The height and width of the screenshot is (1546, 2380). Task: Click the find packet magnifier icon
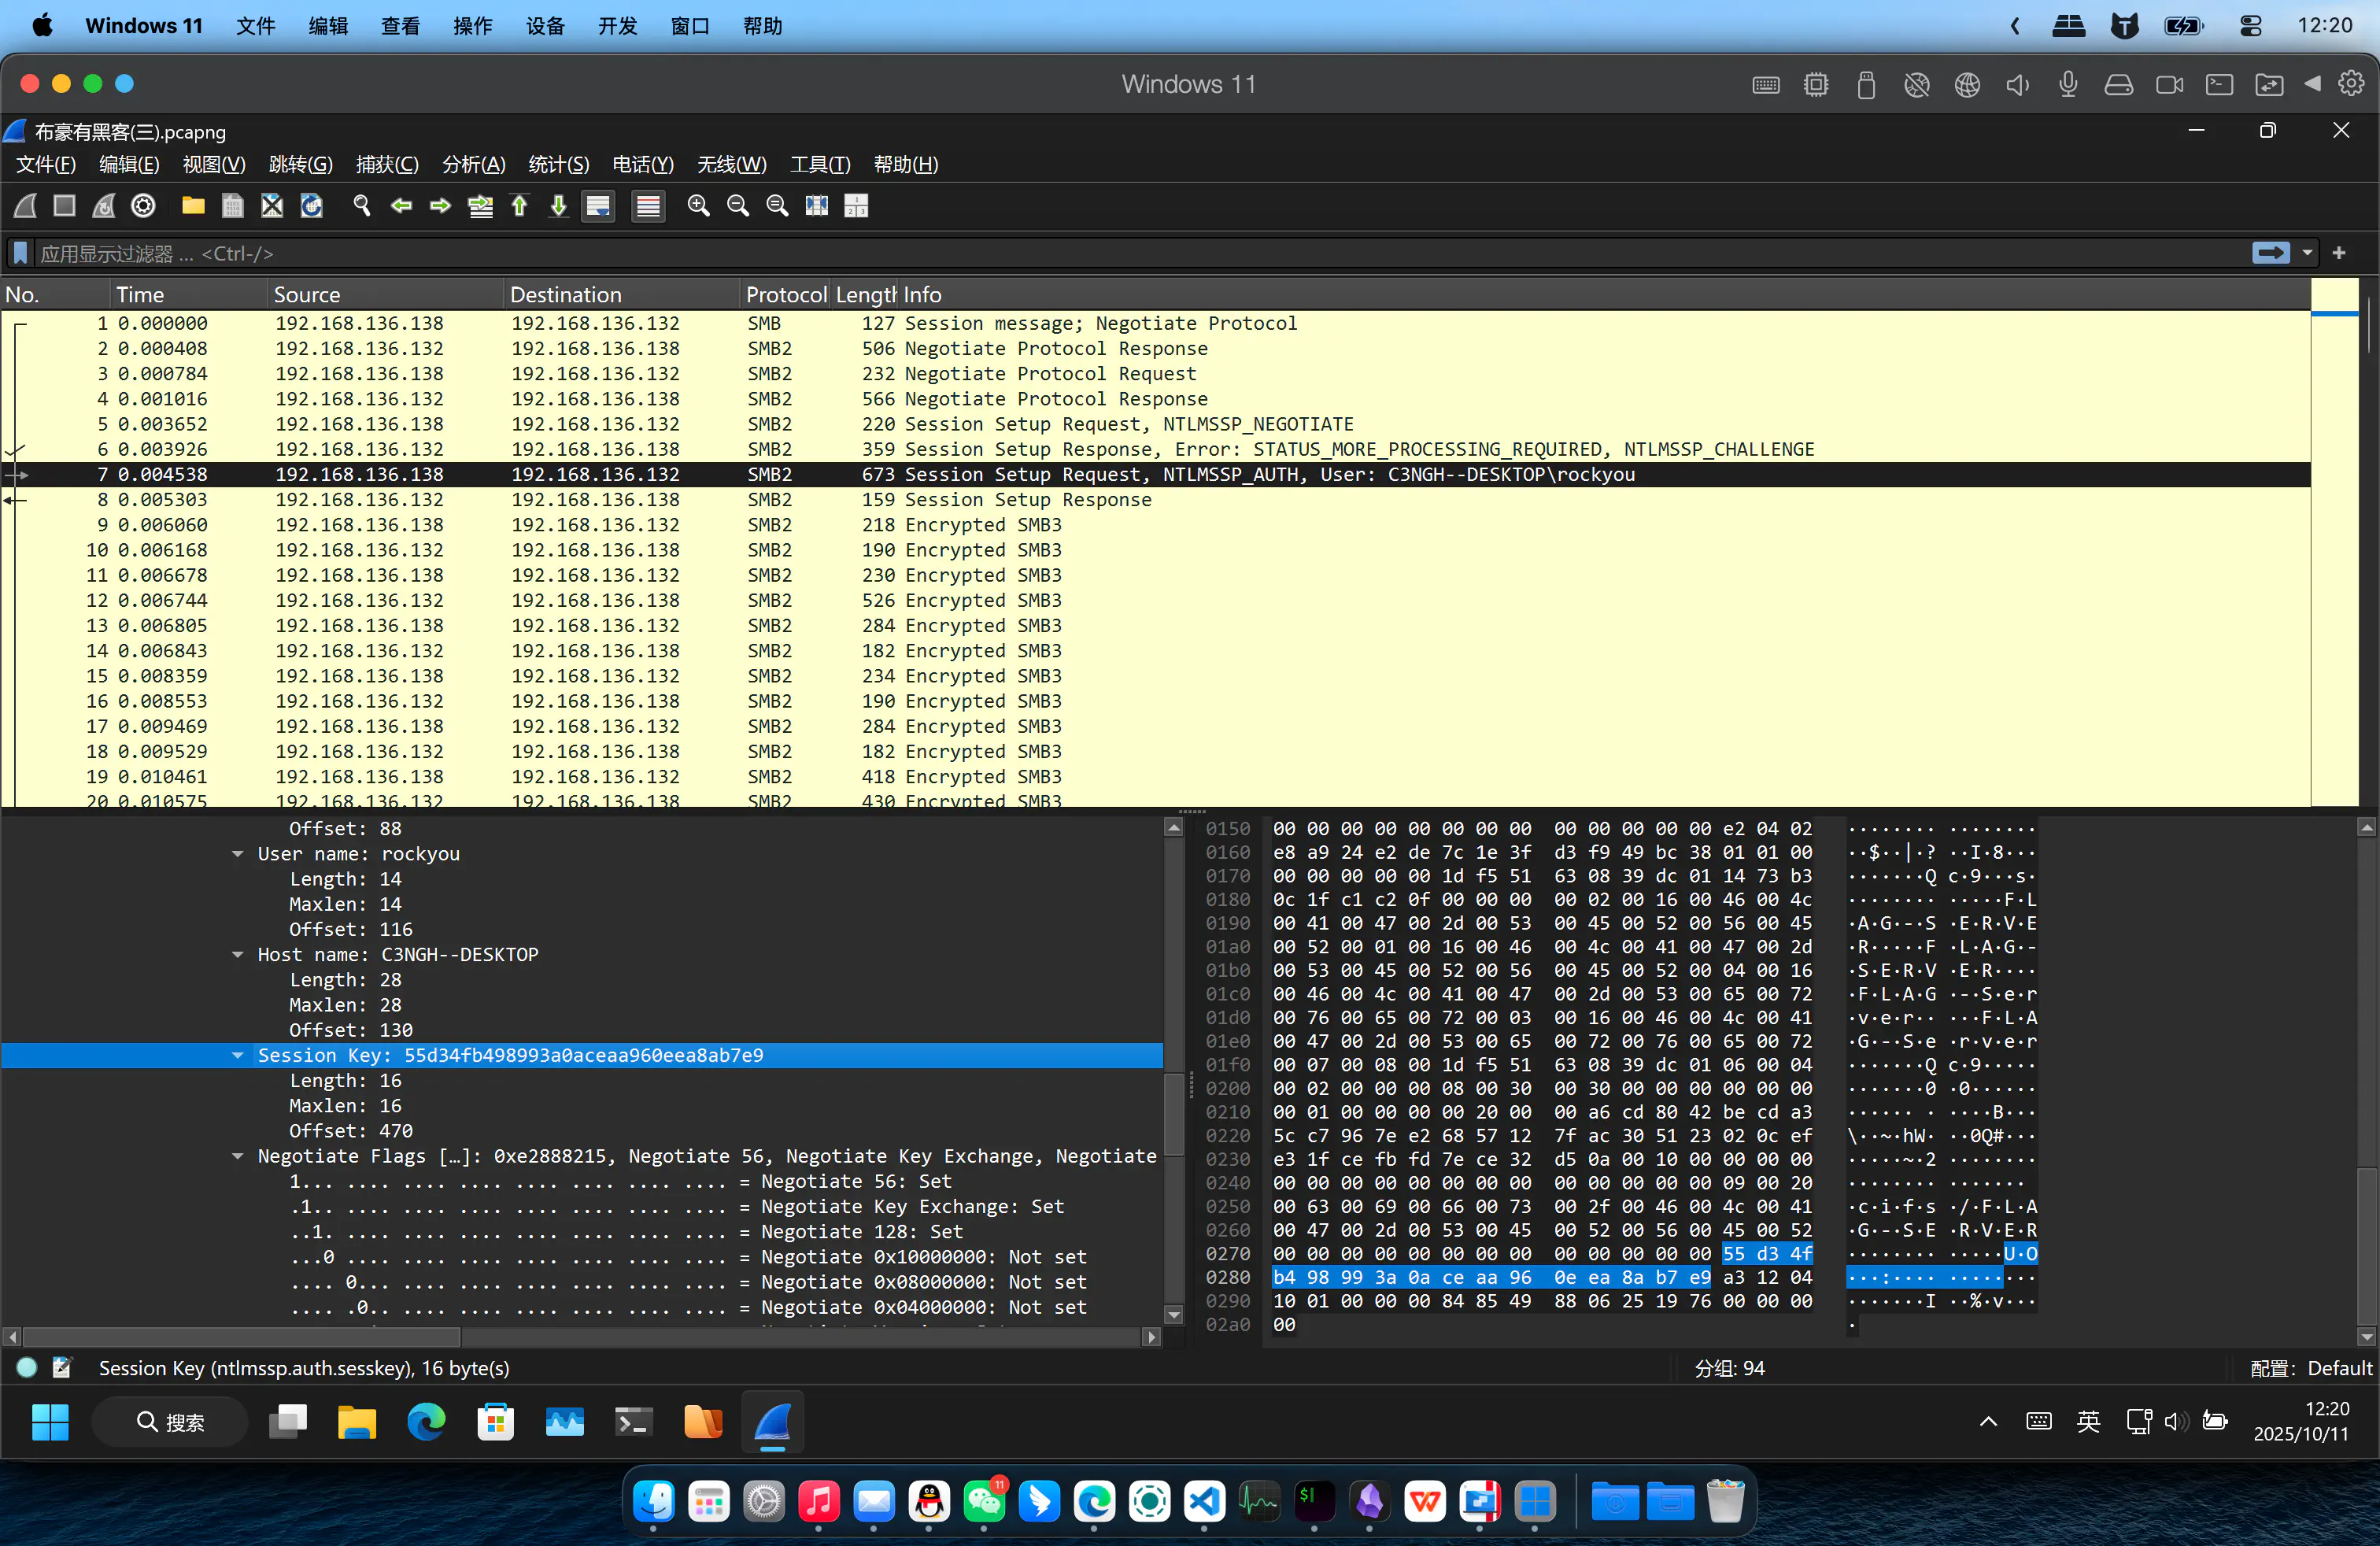(x=362, y=206)
